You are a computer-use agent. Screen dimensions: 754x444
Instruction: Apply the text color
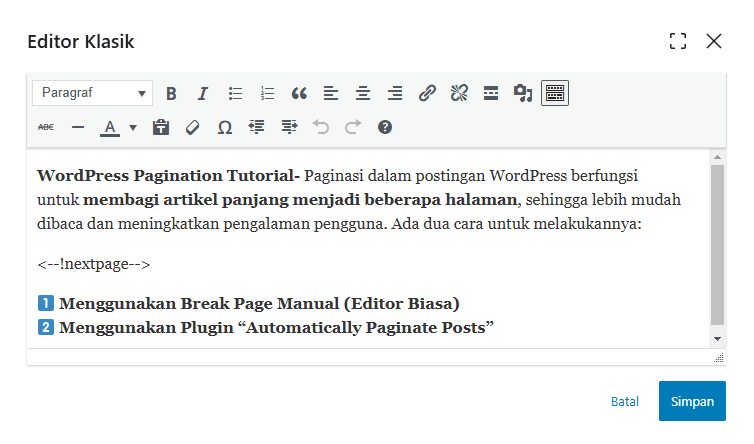pyautogui.click(x=110, y=127)
